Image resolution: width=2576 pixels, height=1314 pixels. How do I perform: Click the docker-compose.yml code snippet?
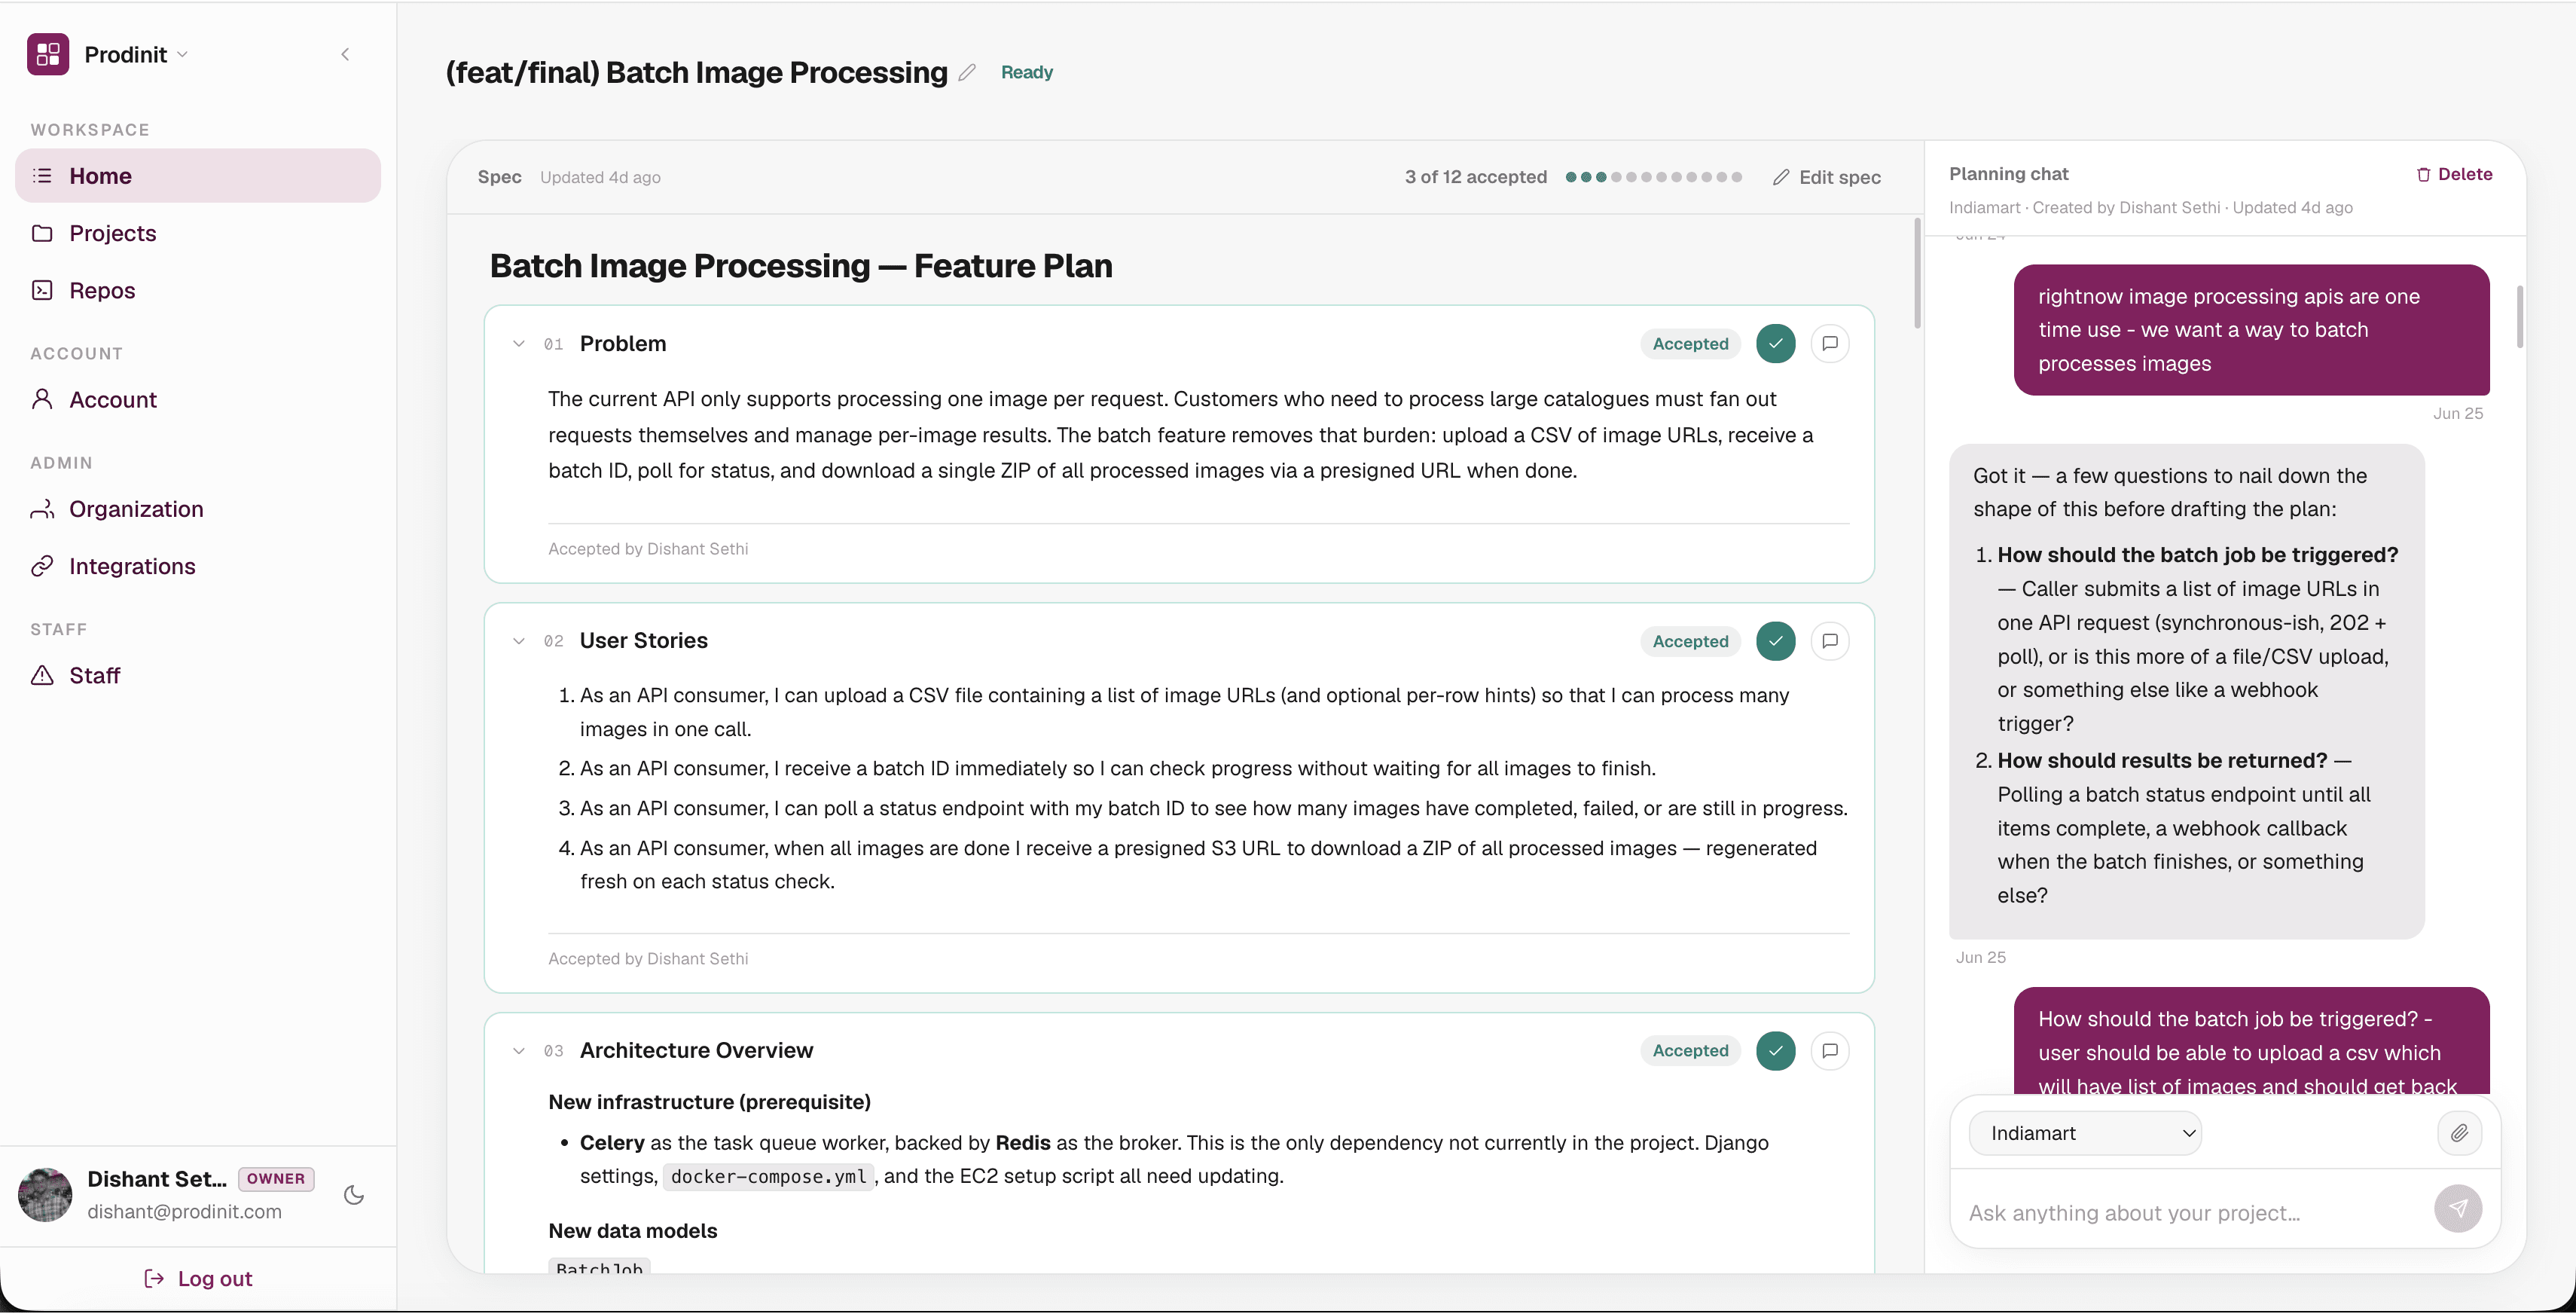click(768, 1177)
